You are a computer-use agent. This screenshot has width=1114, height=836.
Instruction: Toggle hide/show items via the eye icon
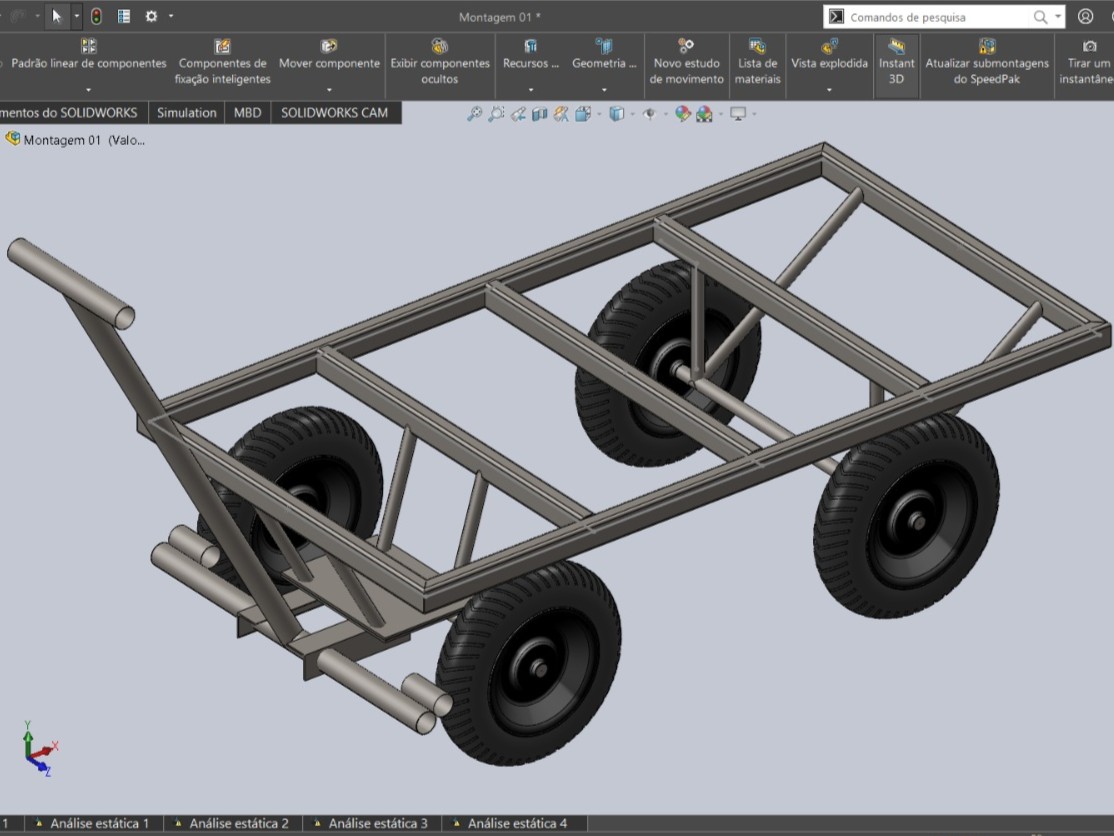tap(651, 114)
